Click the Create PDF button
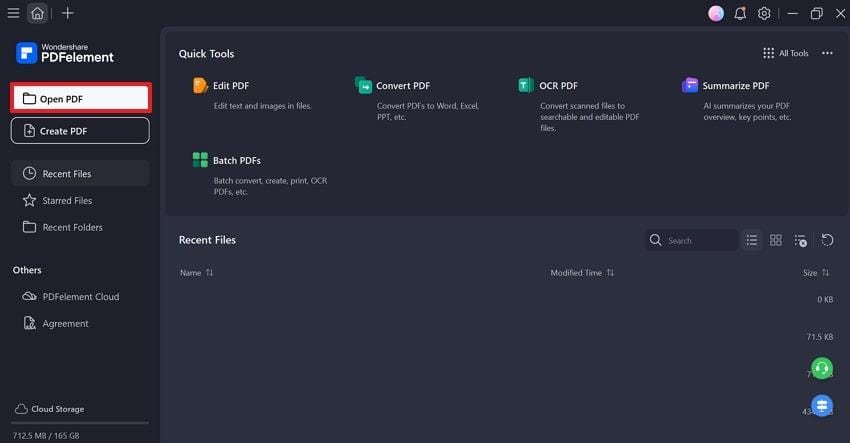This screenshot has width=850, height=443. click(x=80, y=131)
